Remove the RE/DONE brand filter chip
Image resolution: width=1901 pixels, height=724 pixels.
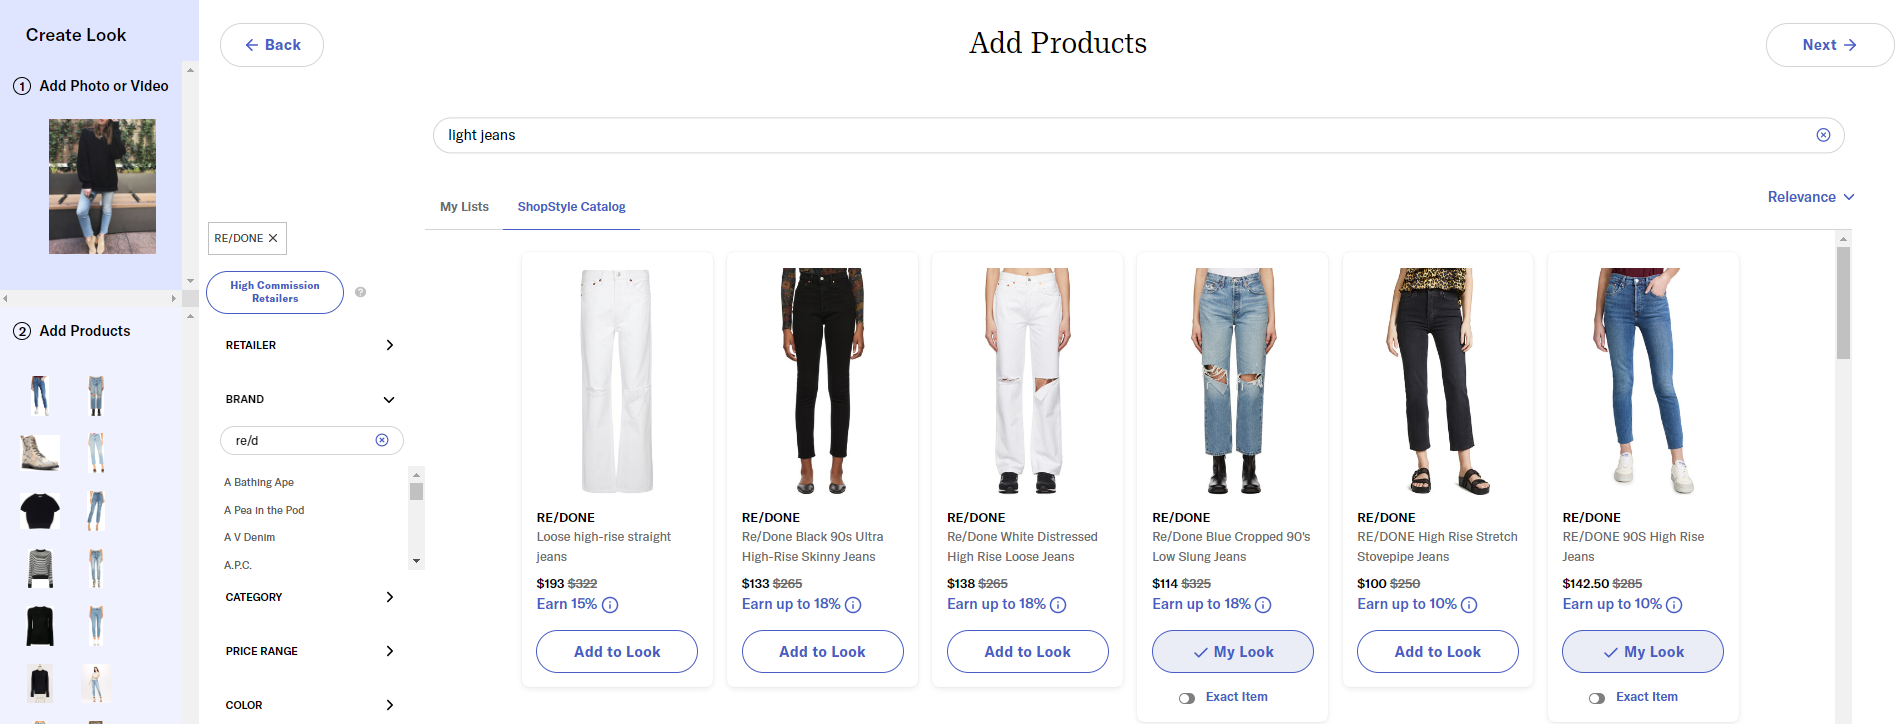pyautogui.click(x=273, y=238)
